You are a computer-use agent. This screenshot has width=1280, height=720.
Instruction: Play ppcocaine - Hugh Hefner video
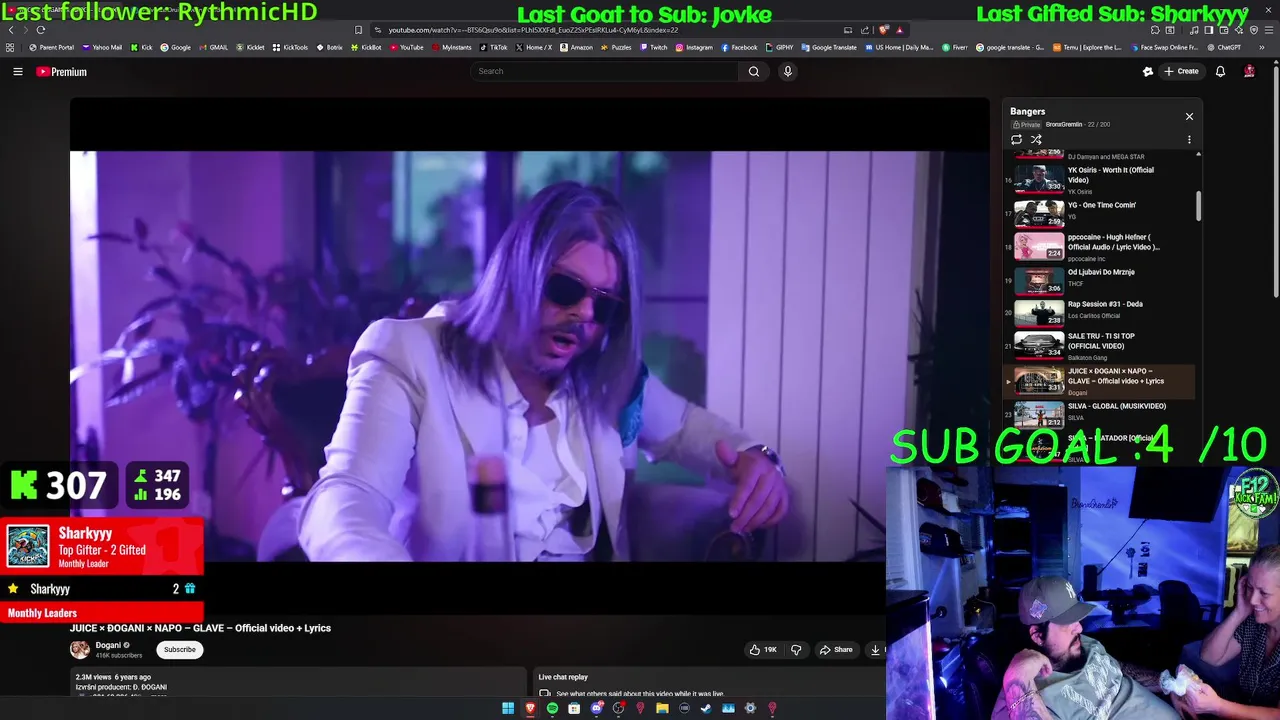[1100, 246]
